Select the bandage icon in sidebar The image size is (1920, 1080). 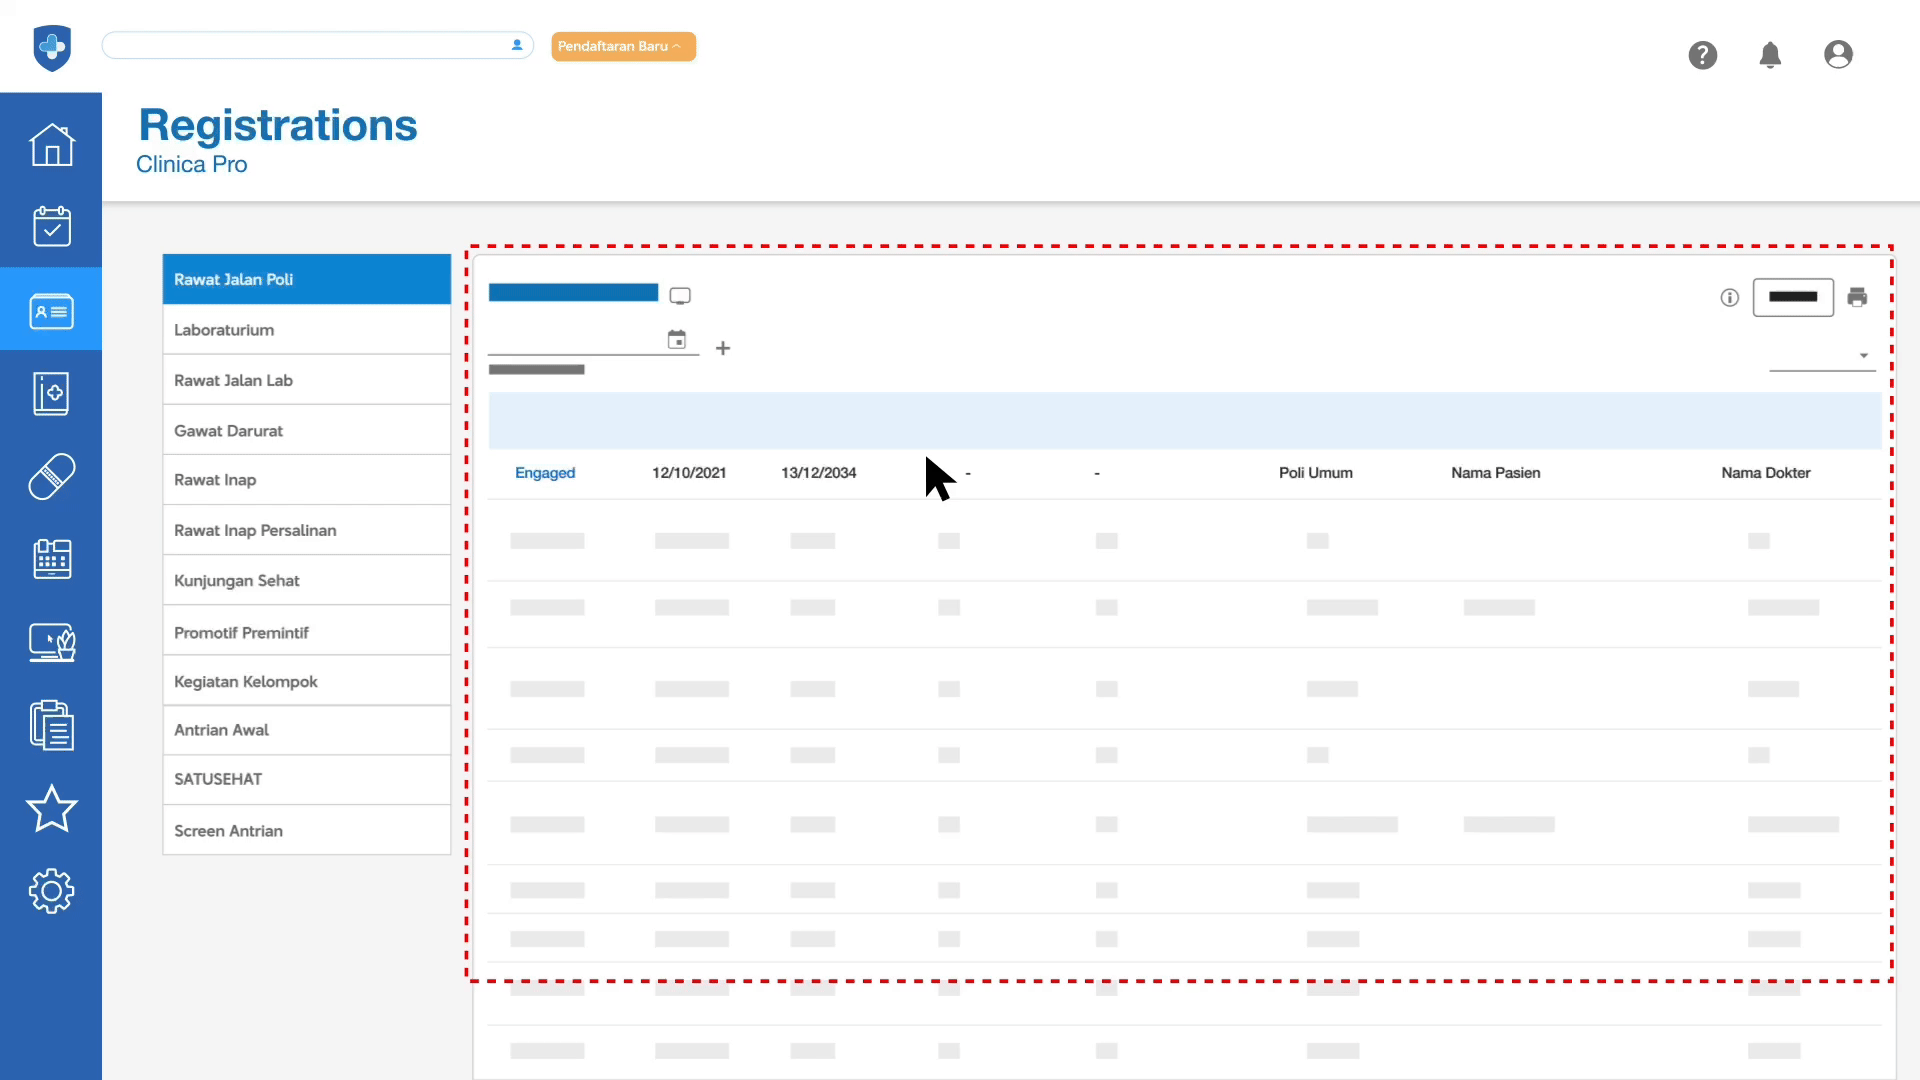coord(51,476)
